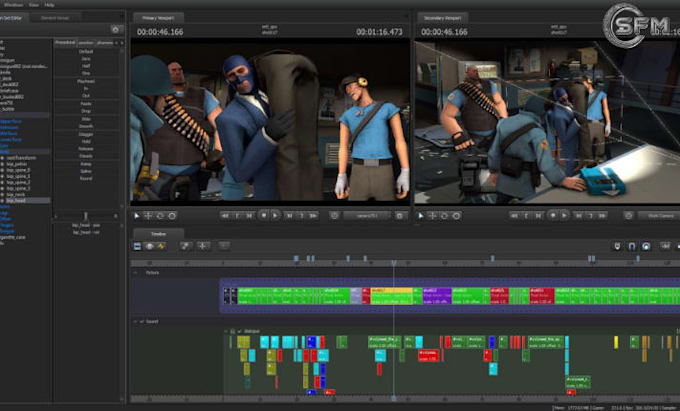The image size is (680, 411).
Task: Select the Timeline tab
Action: [158, 234]
